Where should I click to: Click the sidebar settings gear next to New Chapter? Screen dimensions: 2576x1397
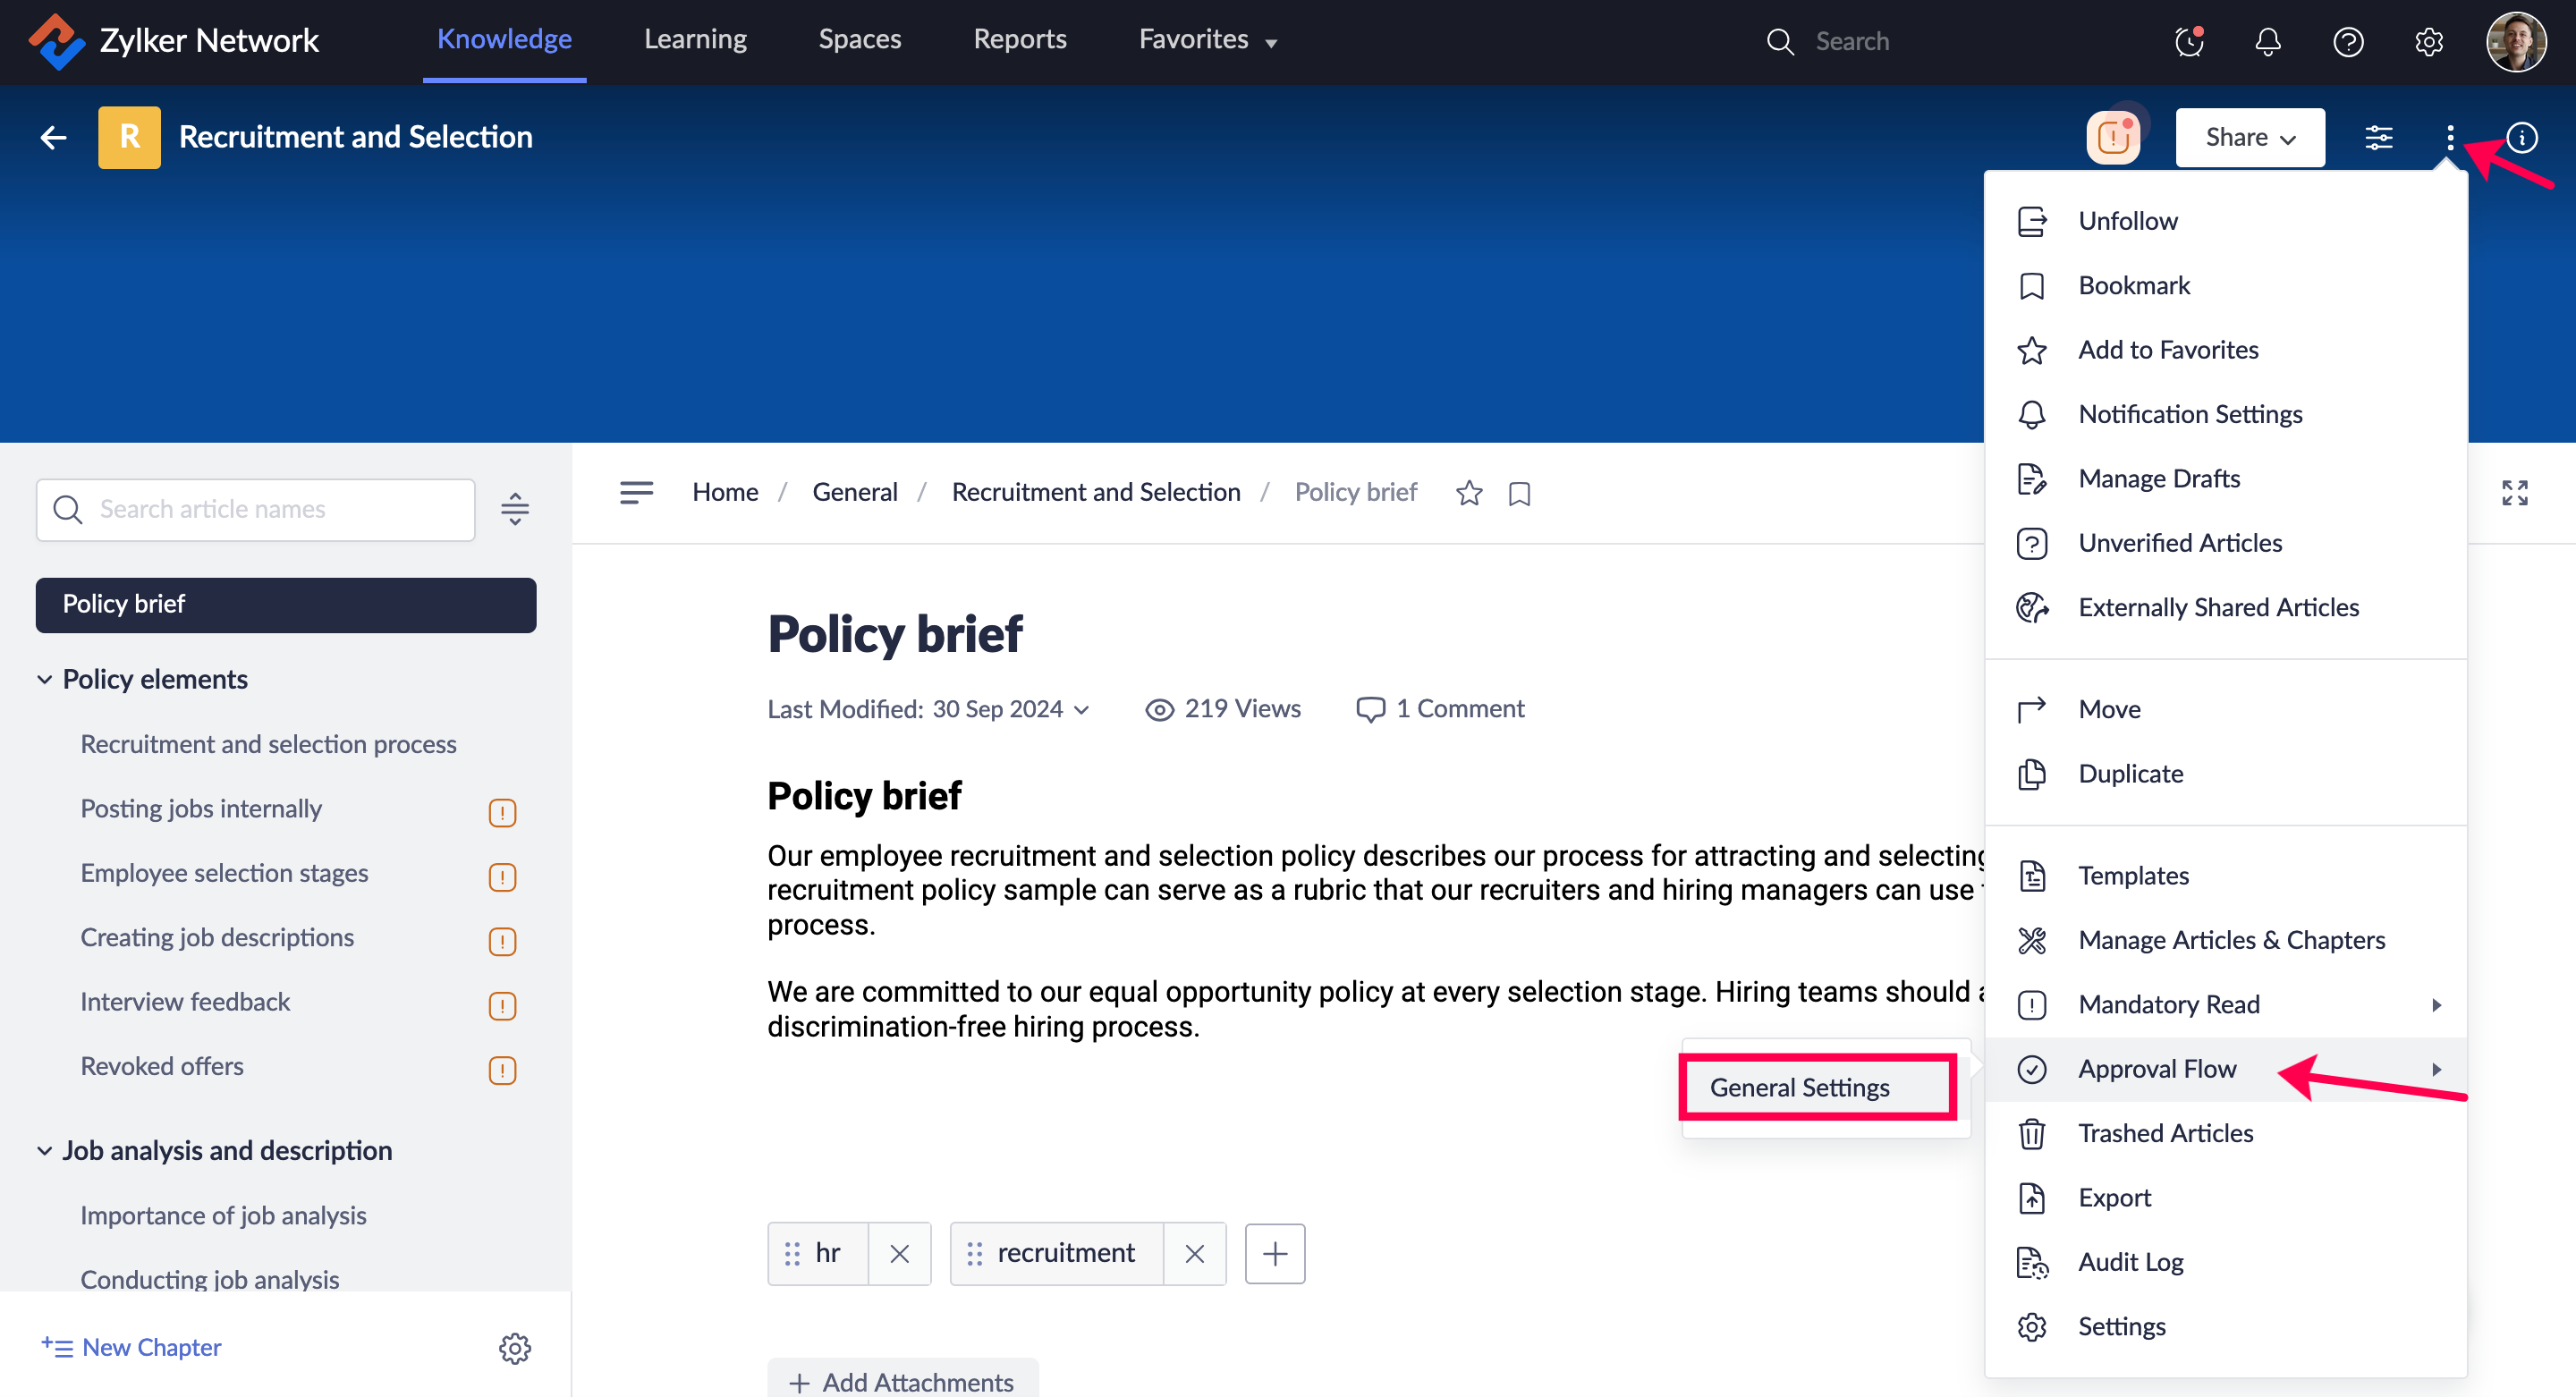(x=514, y=1348)
